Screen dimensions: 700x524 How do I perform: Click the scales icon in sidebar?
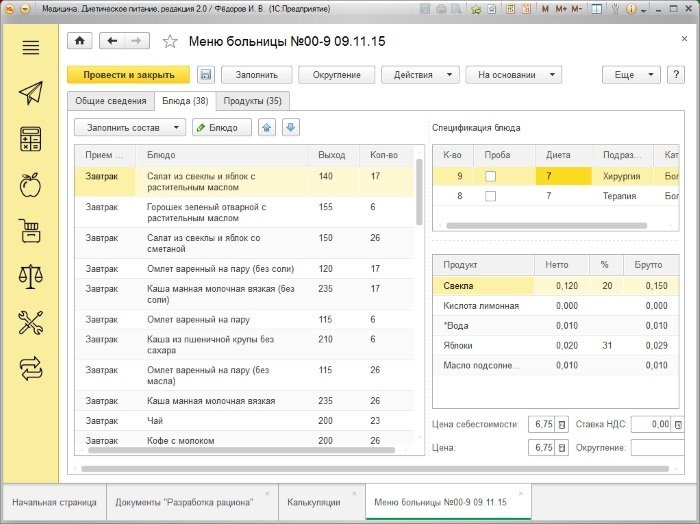coord(31,277)
